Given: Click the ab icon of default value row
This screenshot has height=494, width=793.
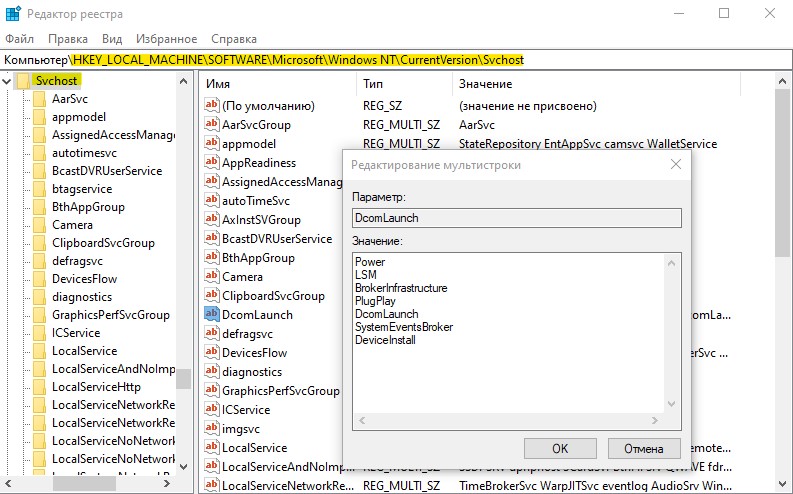Looking at the screenshot, I should click(x=211, y=105).
